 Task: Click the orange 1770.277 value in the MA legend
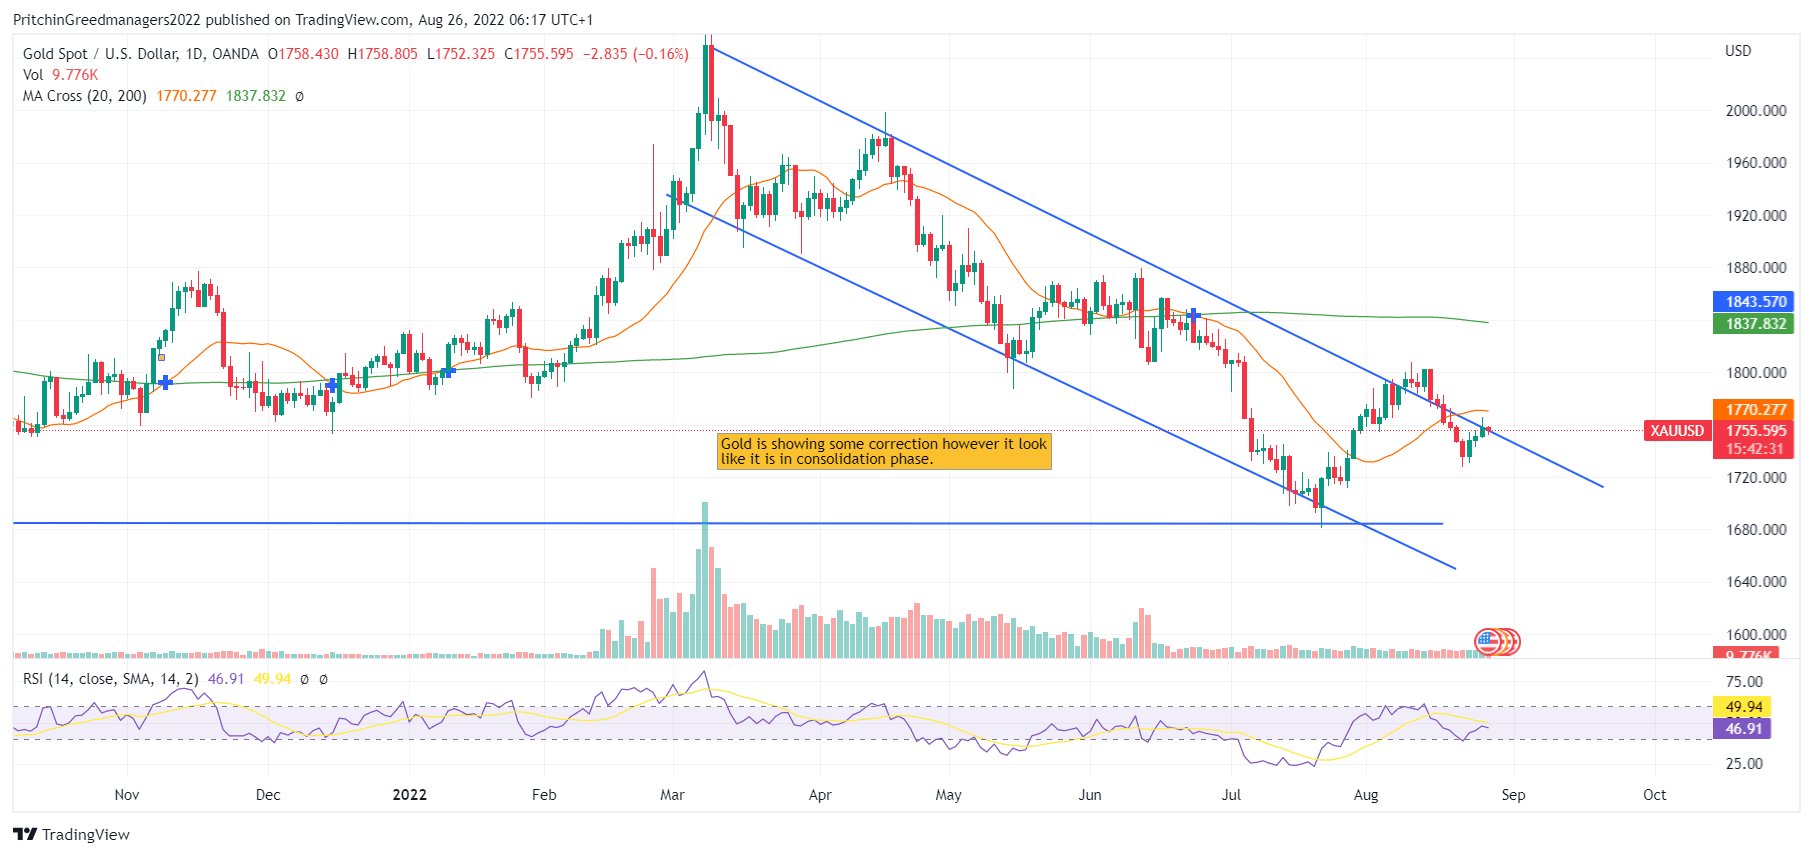pyautogui.click(x=186, y=96)
